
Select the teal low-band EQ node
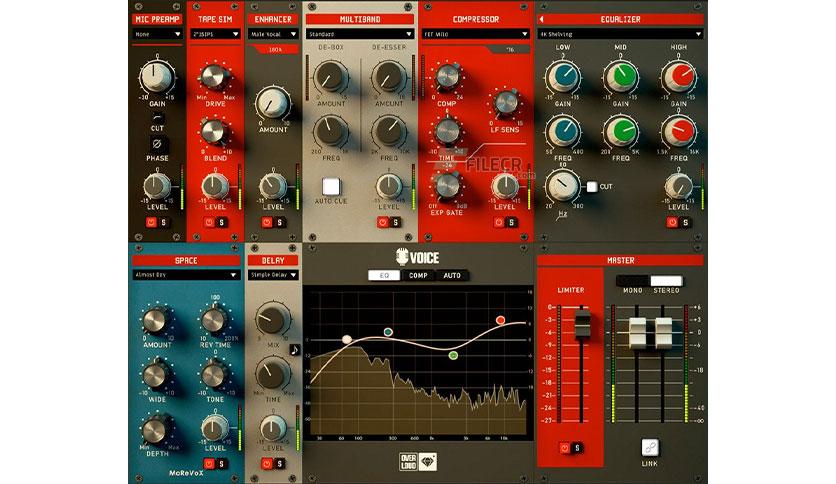[388, 332]
